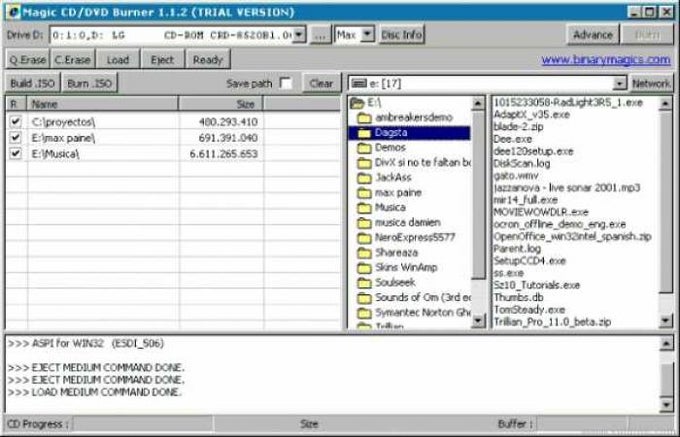Click the Name column header
The image size is (680, 437).
pos(102,104)
